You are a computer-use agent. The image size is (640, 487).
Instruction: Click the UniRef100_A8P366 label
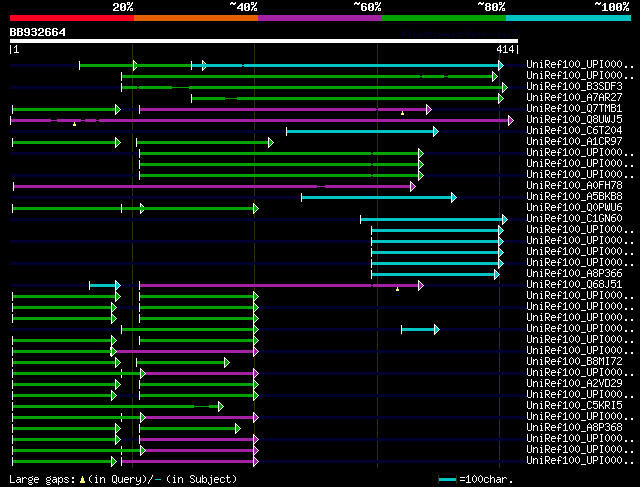tap(574, 274)
